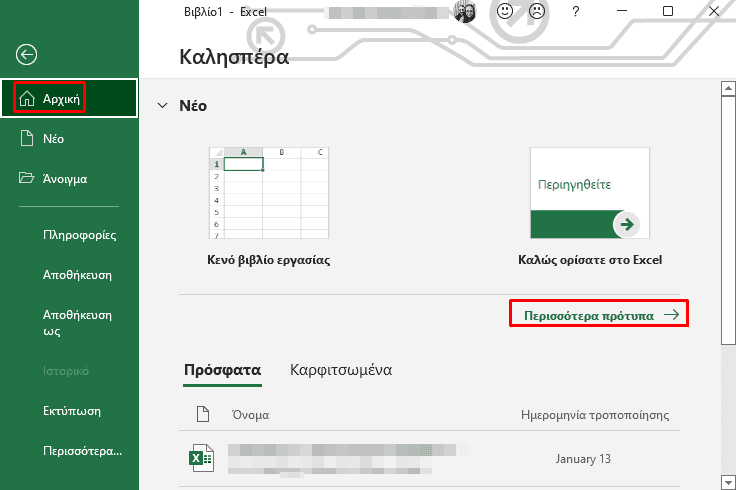Click the scrollbar up arrow
736x490 pixels.
728,88
